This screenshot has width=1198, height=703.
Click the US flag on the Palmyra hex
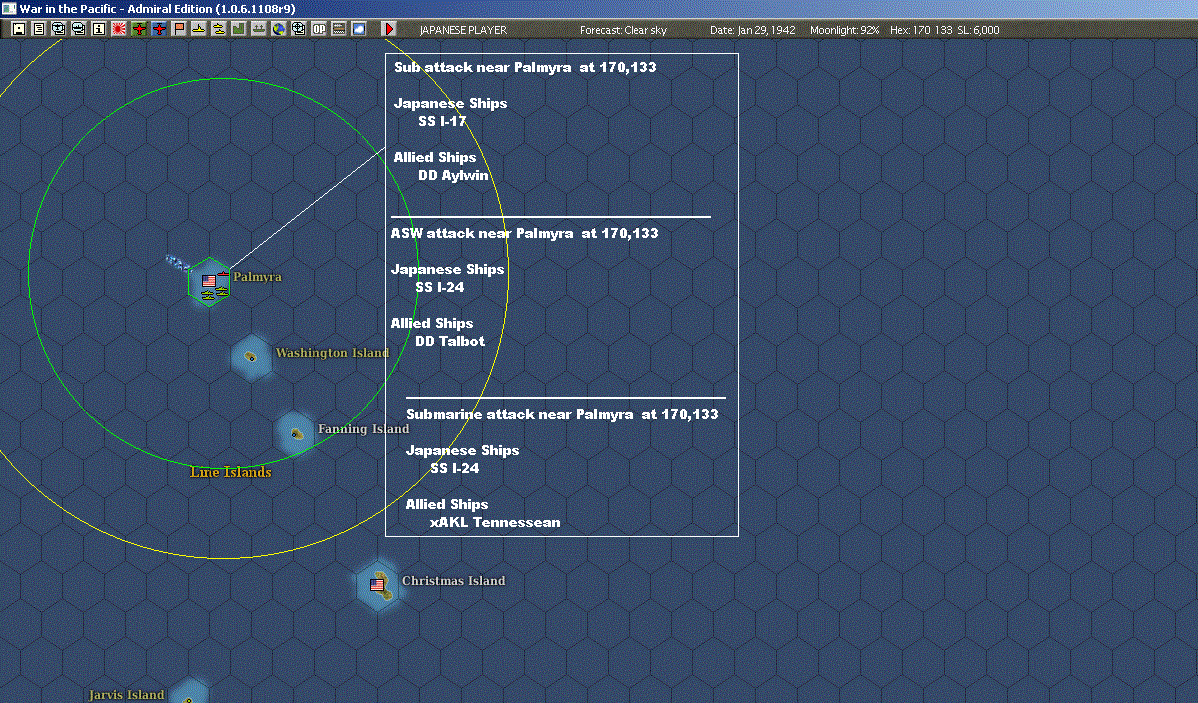click(209, 281)
